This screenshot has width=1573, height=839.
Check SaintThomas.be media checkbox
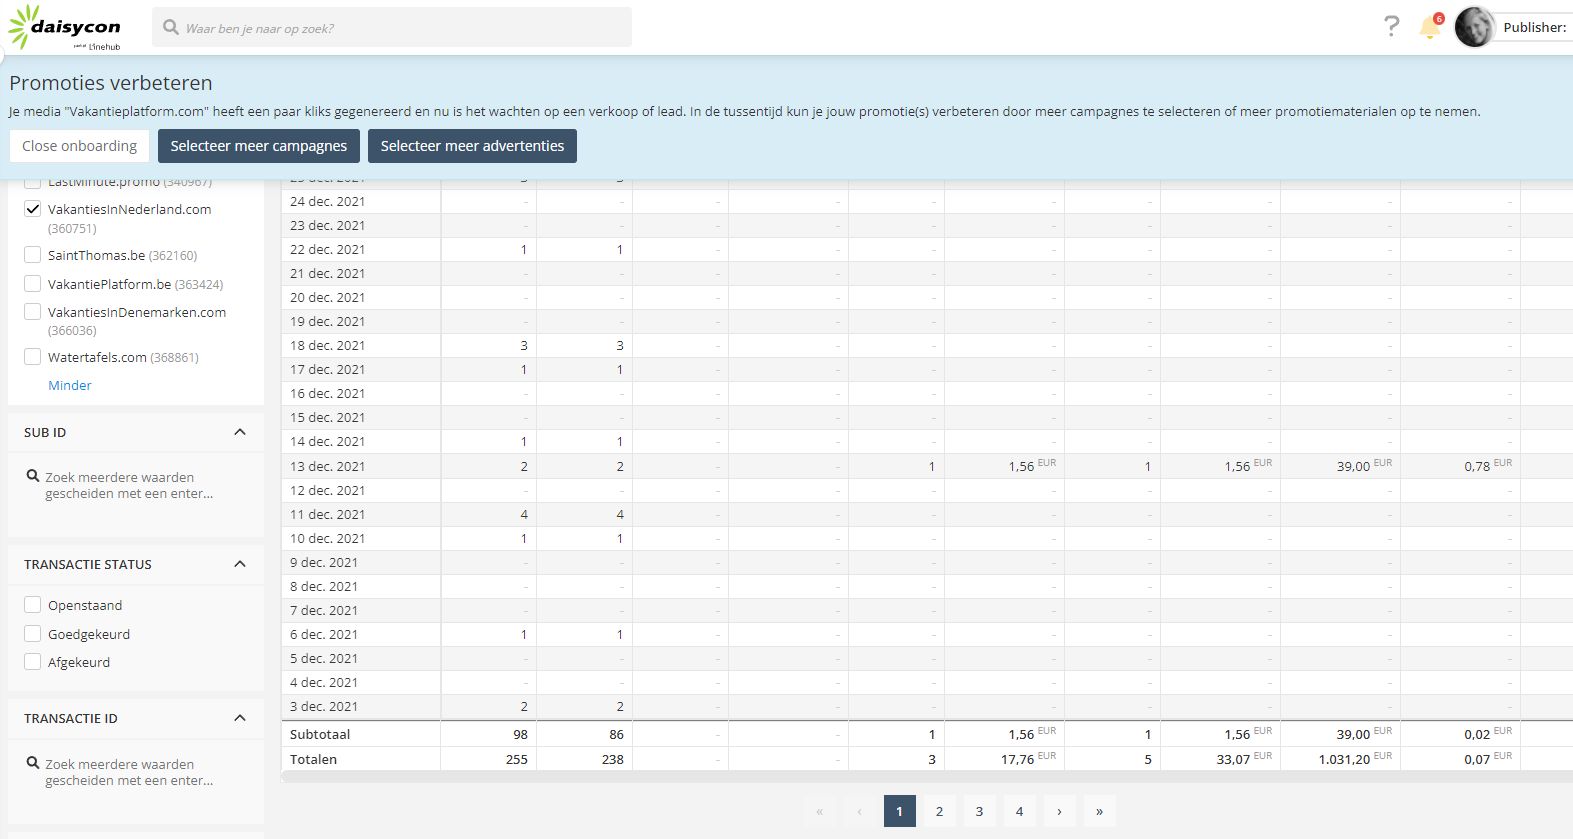tap(33, 255)
